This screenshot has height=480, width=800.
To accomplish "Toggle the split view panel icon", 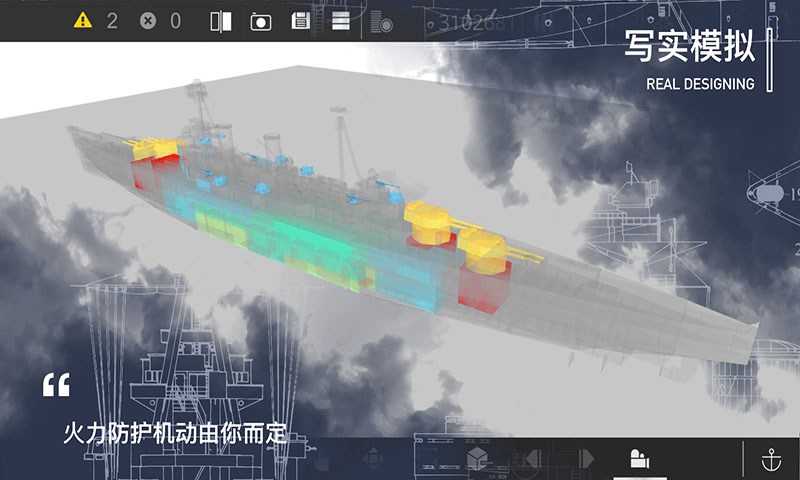I will coord(221,21).
